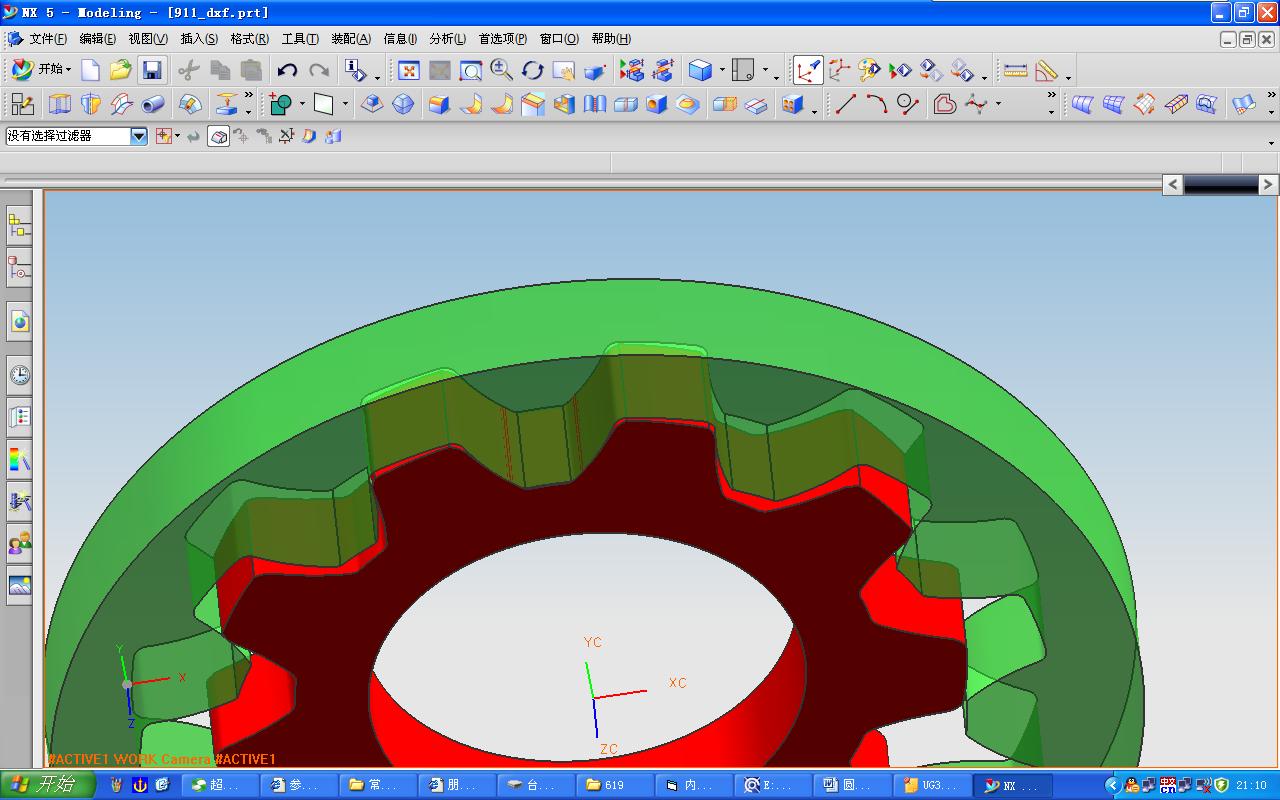This screenshot has height=800, width=1280.
Task: Open the Part Navigator sidebar tab
Action: pos(19,269)
